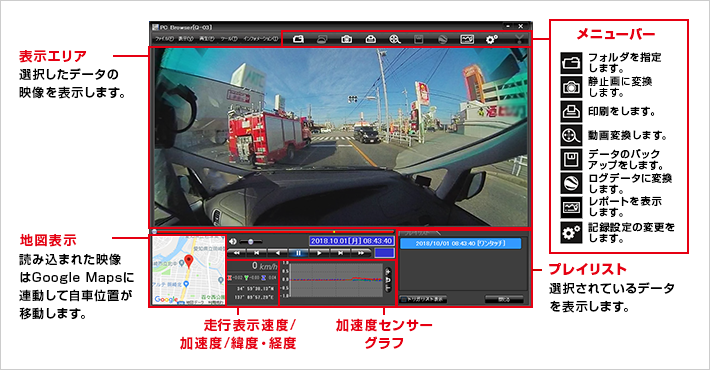Click the latitude coordinate value

pos(255,288)
